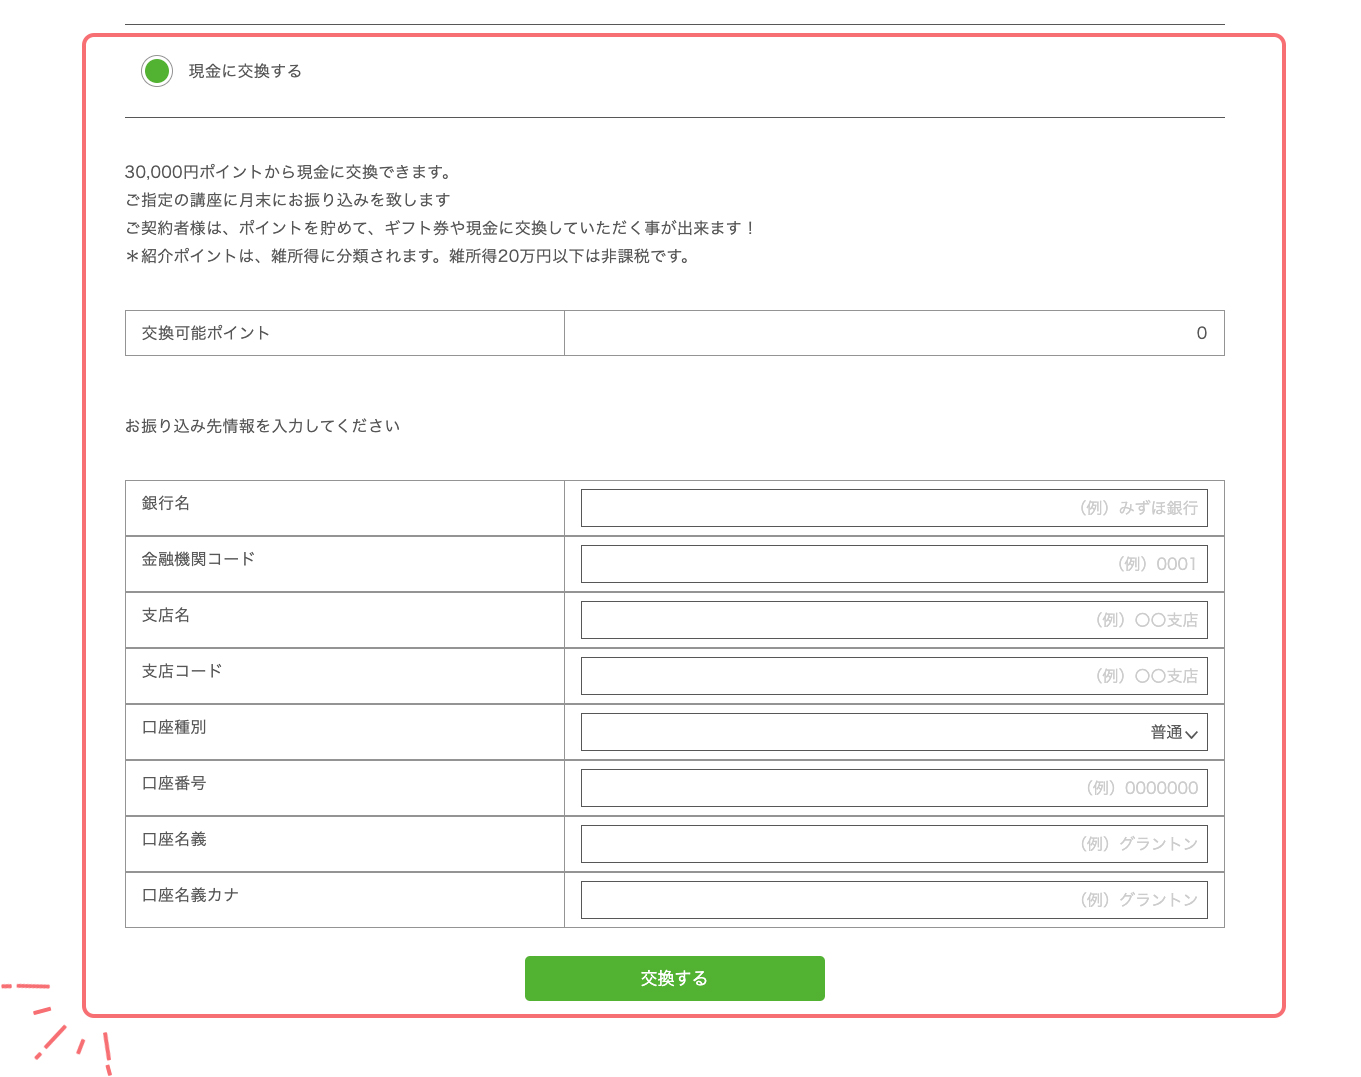Click the 口座名義カナ katakana name field
1361x1077 pixels.
(x=894, y=899)
